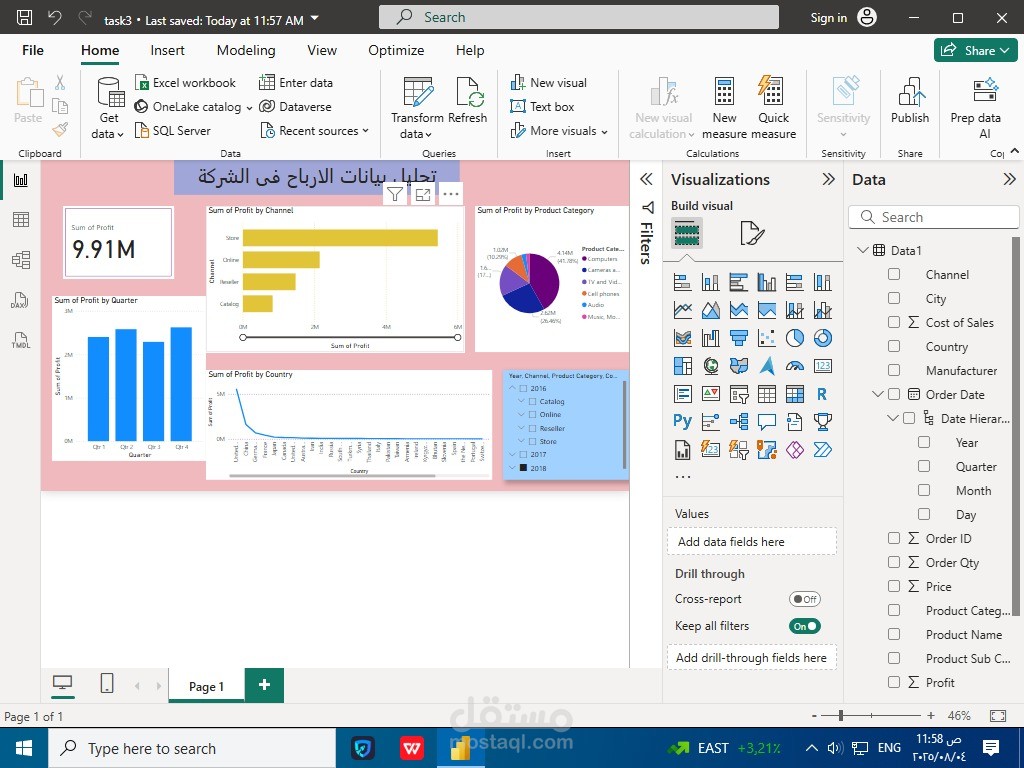Toggle the Keep all filters switch
Screen dimensions: 1024x768
pyautogui.click(x=805, y=626)
